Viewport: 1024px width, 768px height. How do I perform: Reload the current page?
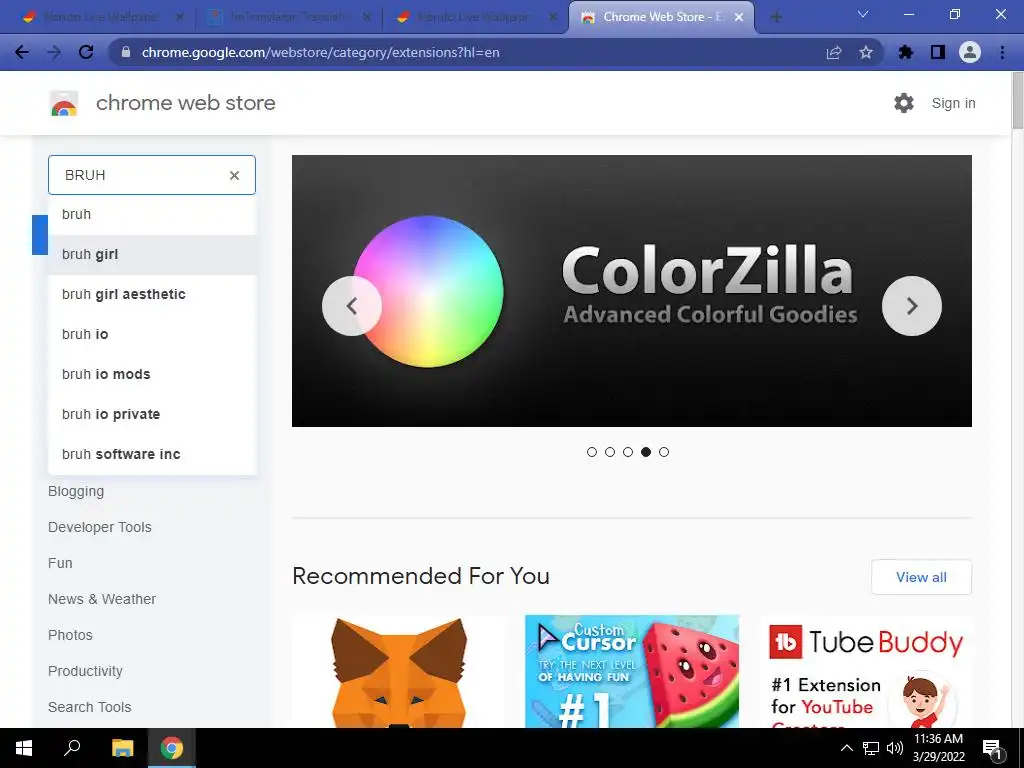86,52
